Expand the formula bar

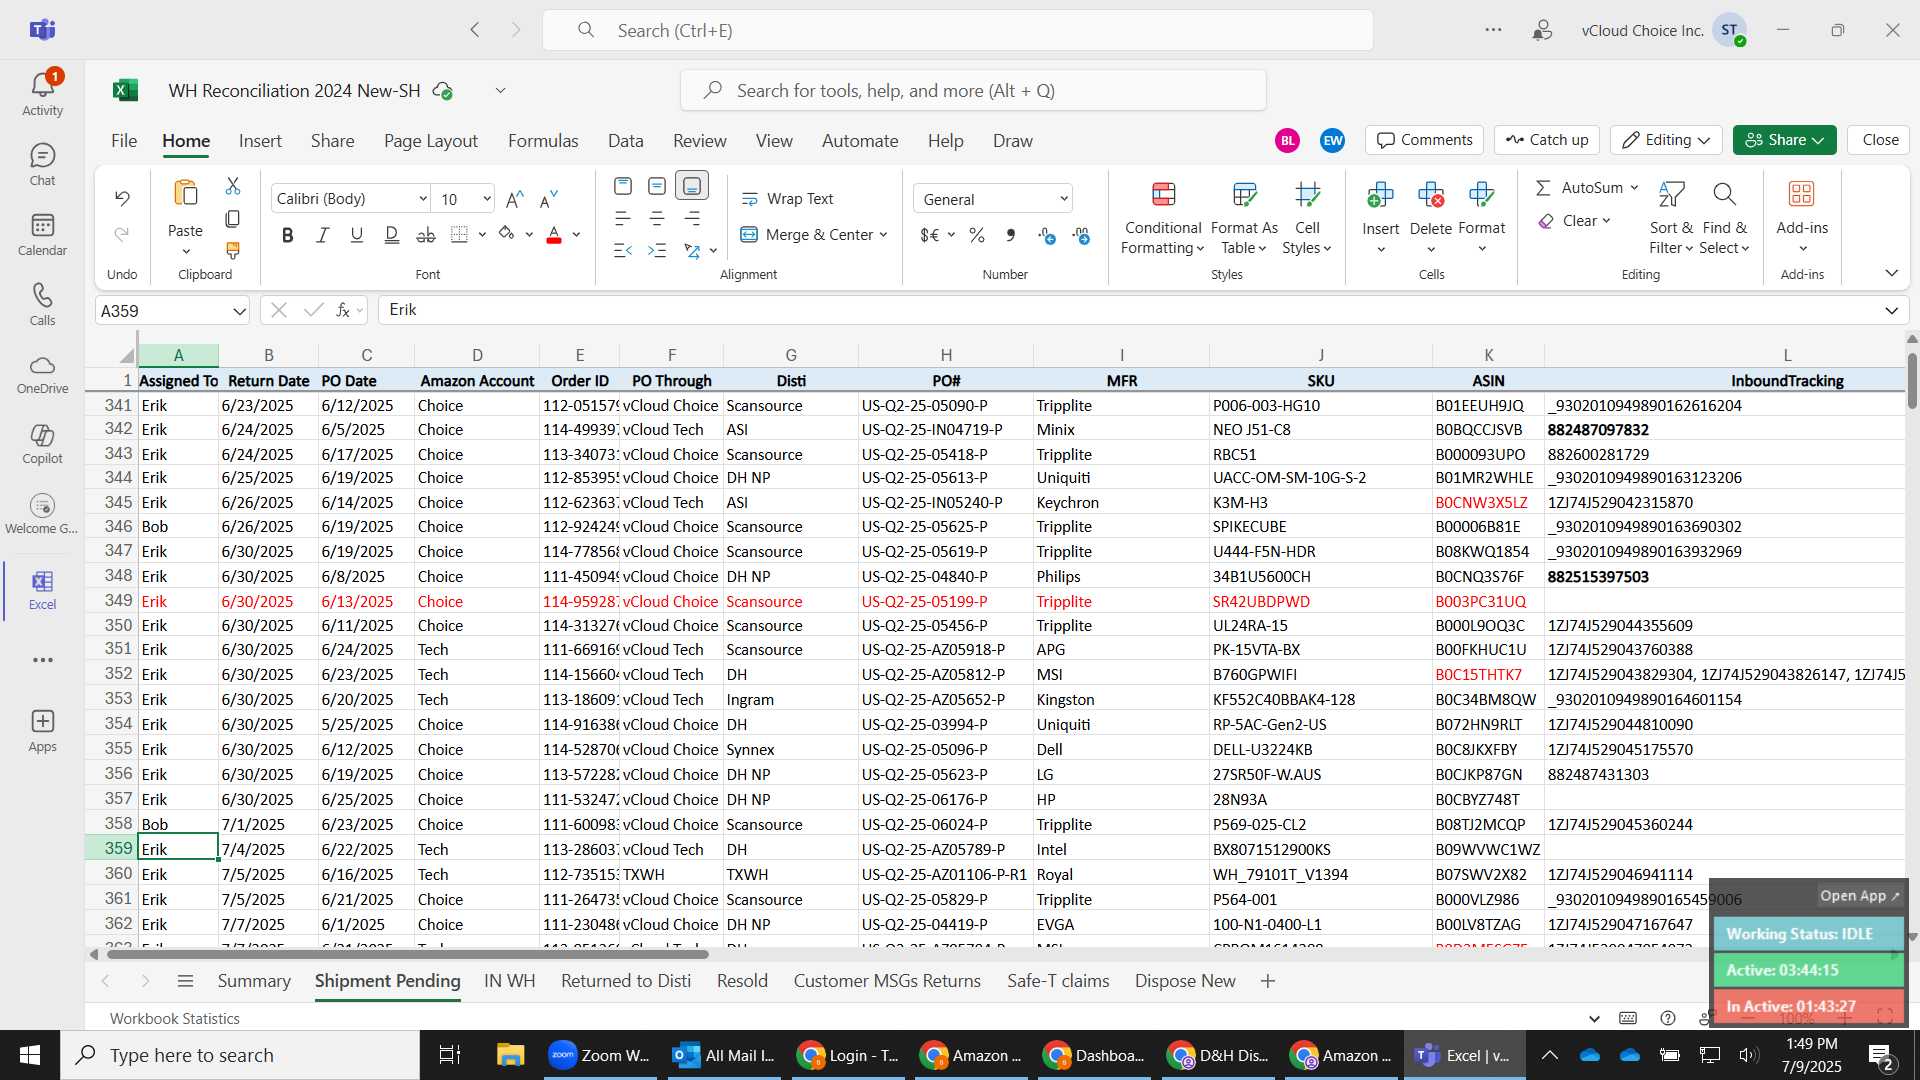pos(1891,311)
